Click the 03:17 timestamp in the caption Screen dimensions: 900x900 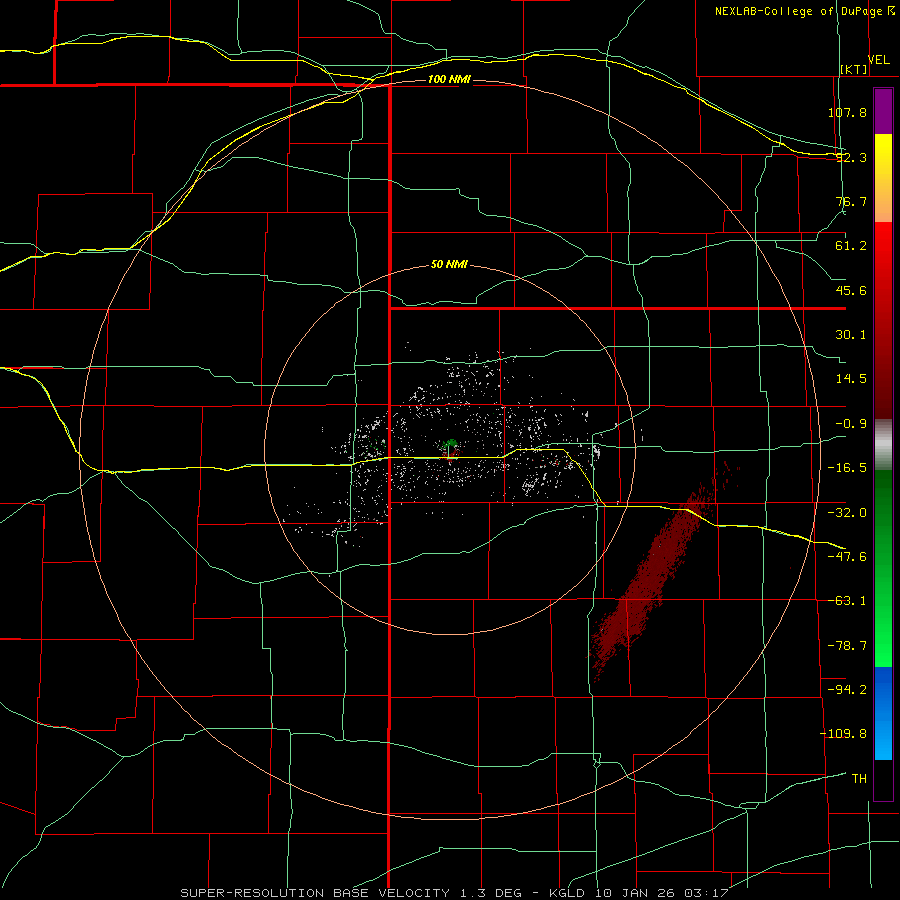[707, 893]
